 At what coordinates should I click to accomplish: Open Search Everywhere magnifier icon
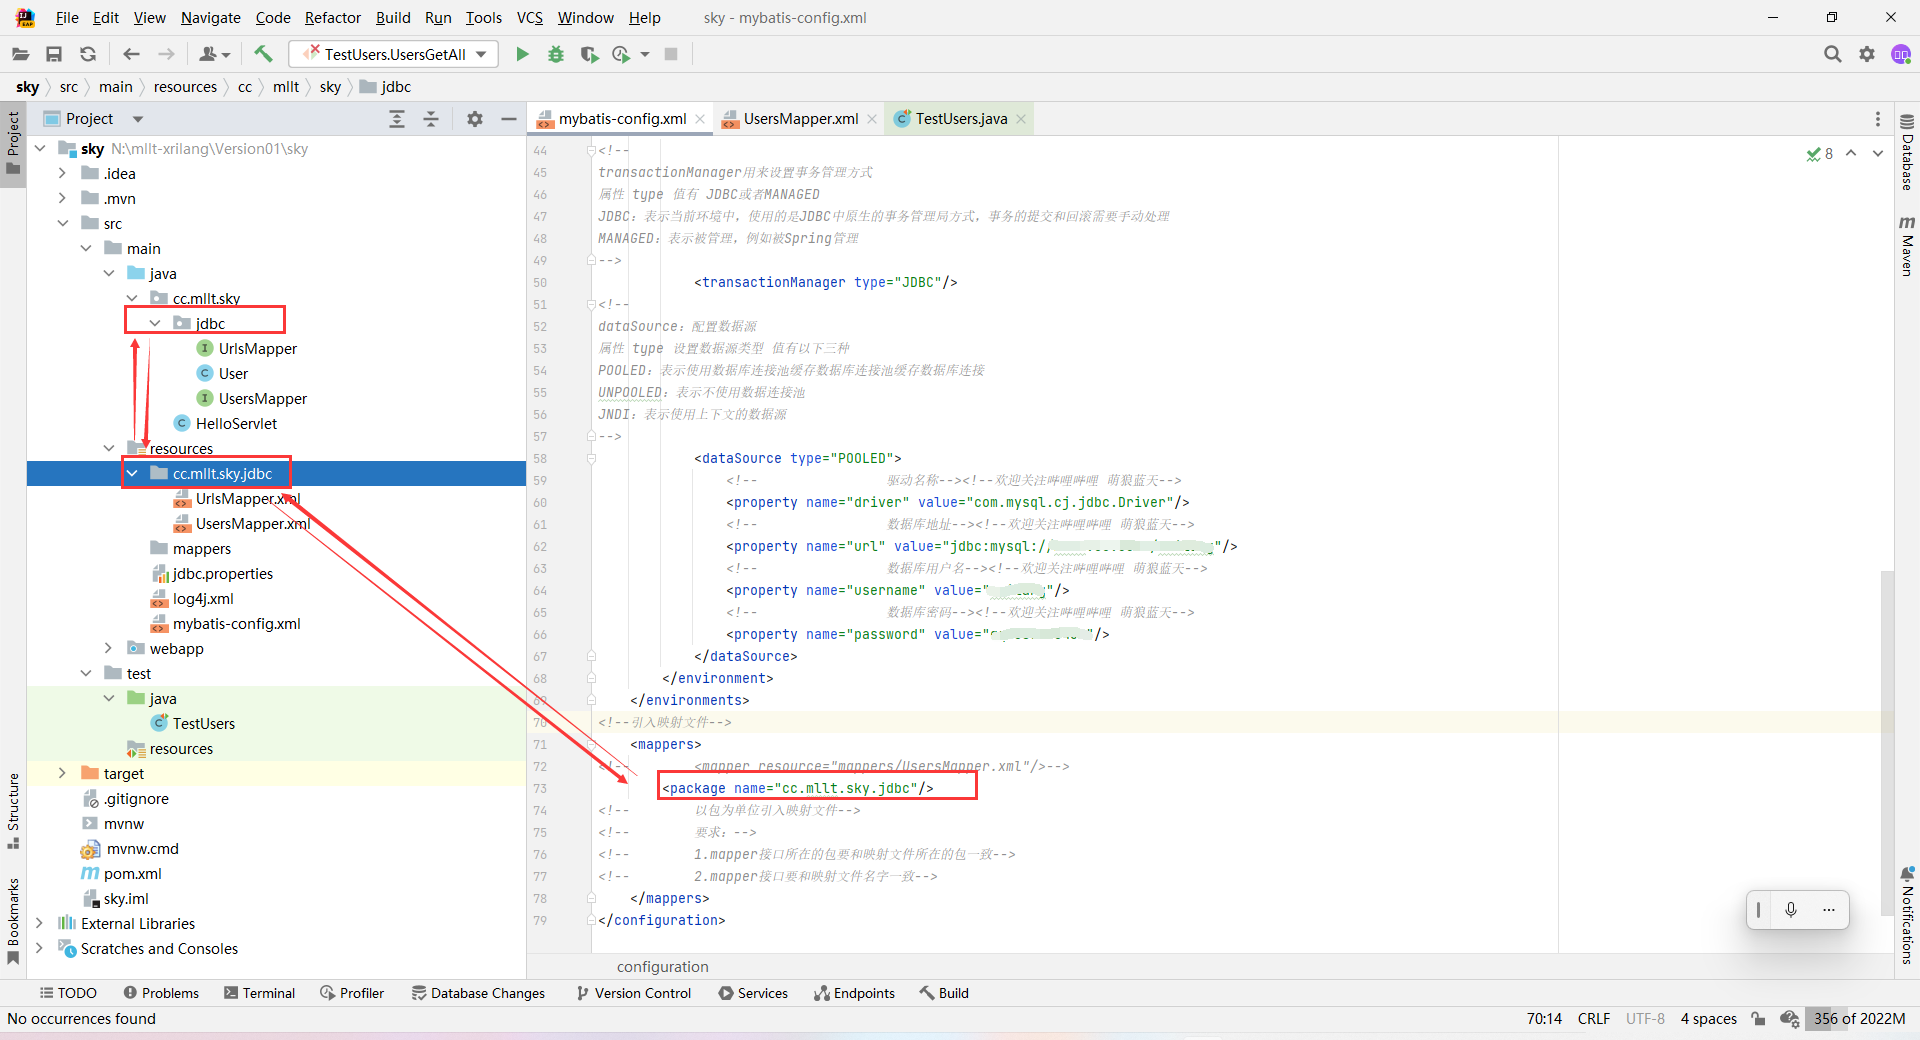(1832, 54)
